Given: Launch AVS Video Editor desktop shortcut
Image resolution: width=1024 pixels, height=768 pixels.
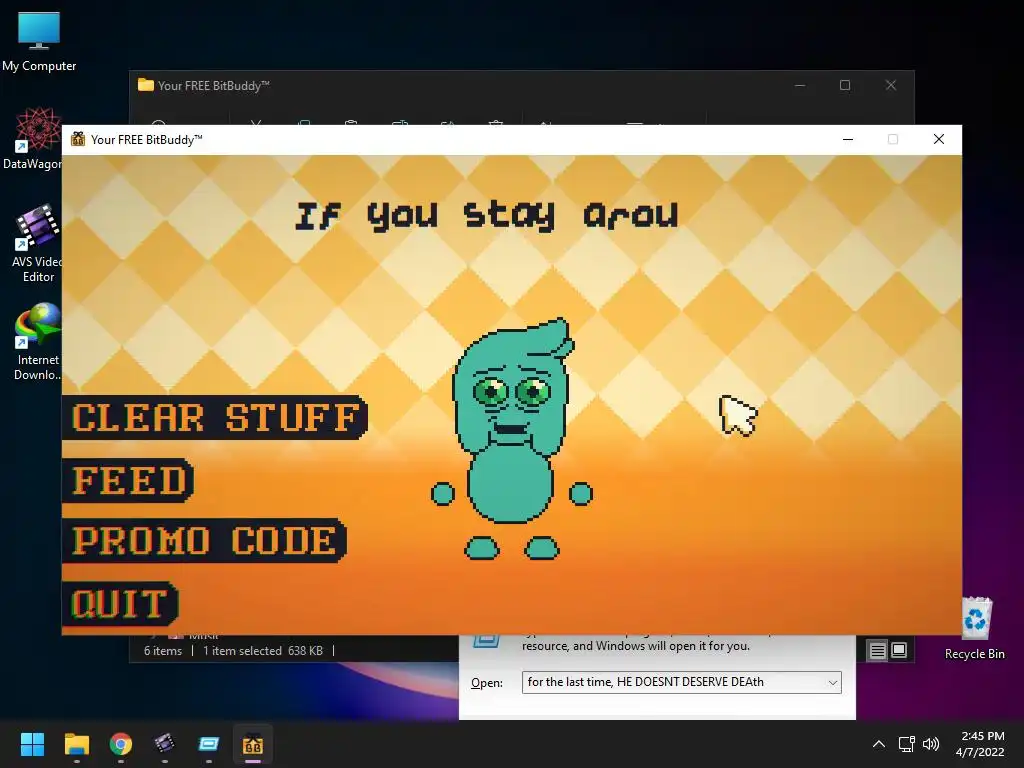Looking at the screenshot, I should tap(37, 243).
